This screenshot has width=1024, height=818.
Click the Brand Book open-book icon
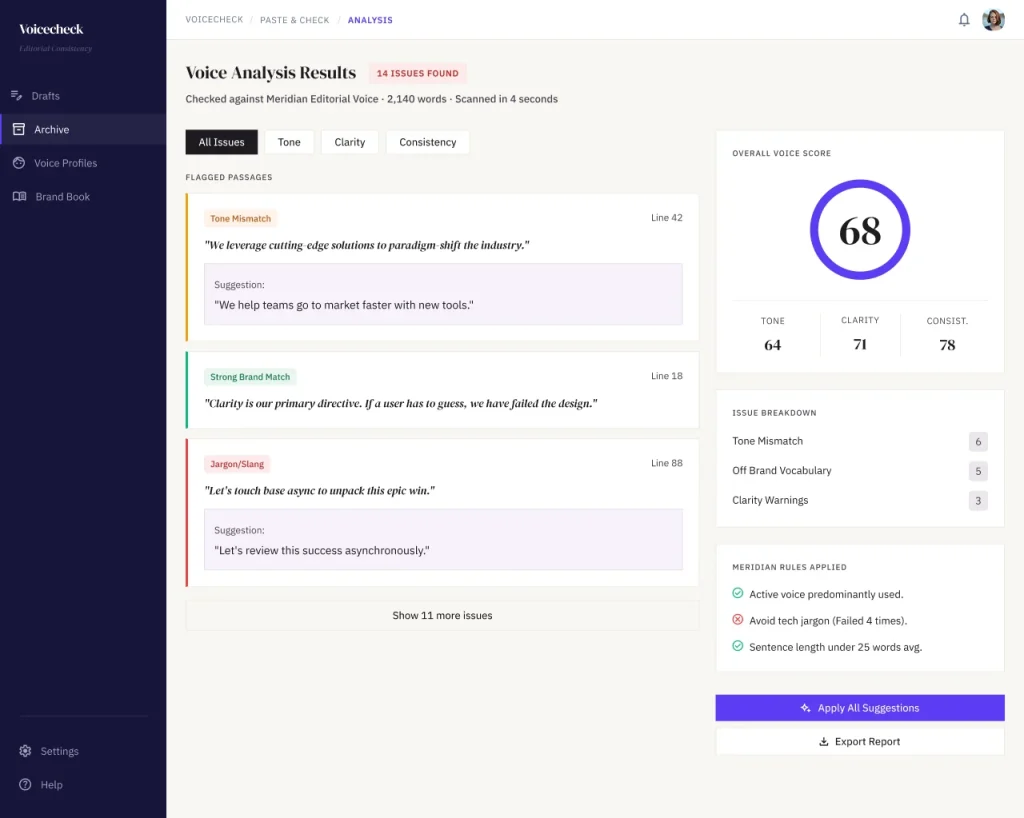[20, 197]
